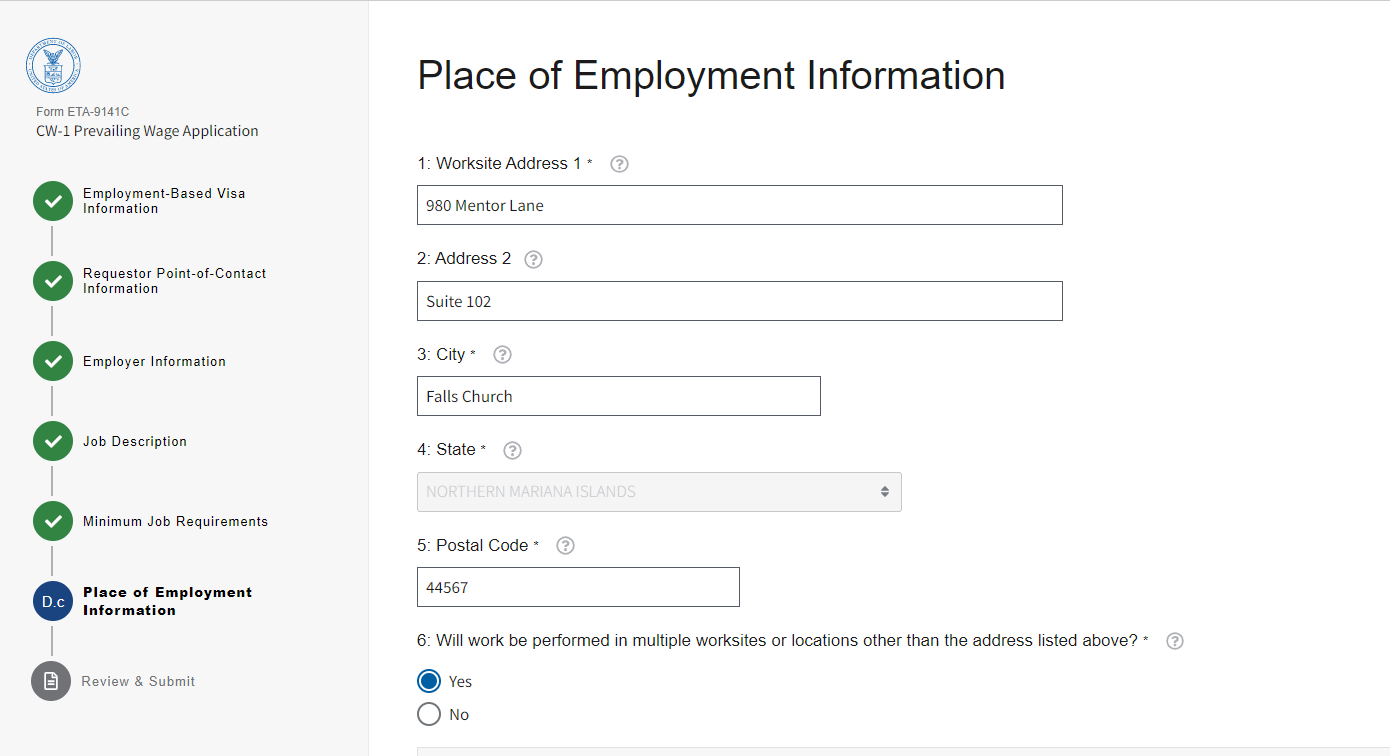The image size is (1390, 756).
Task: Select Yes for multiple worksites
Action: 429,681
